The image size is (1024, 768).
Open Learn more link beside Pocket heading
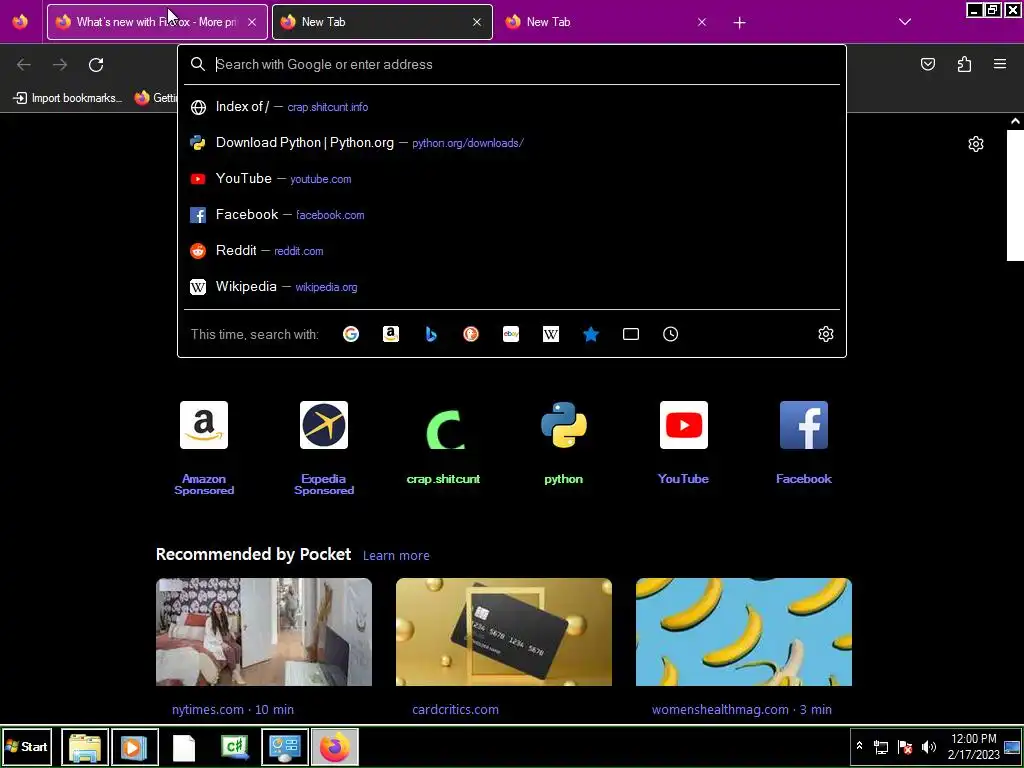click(396, 556)
